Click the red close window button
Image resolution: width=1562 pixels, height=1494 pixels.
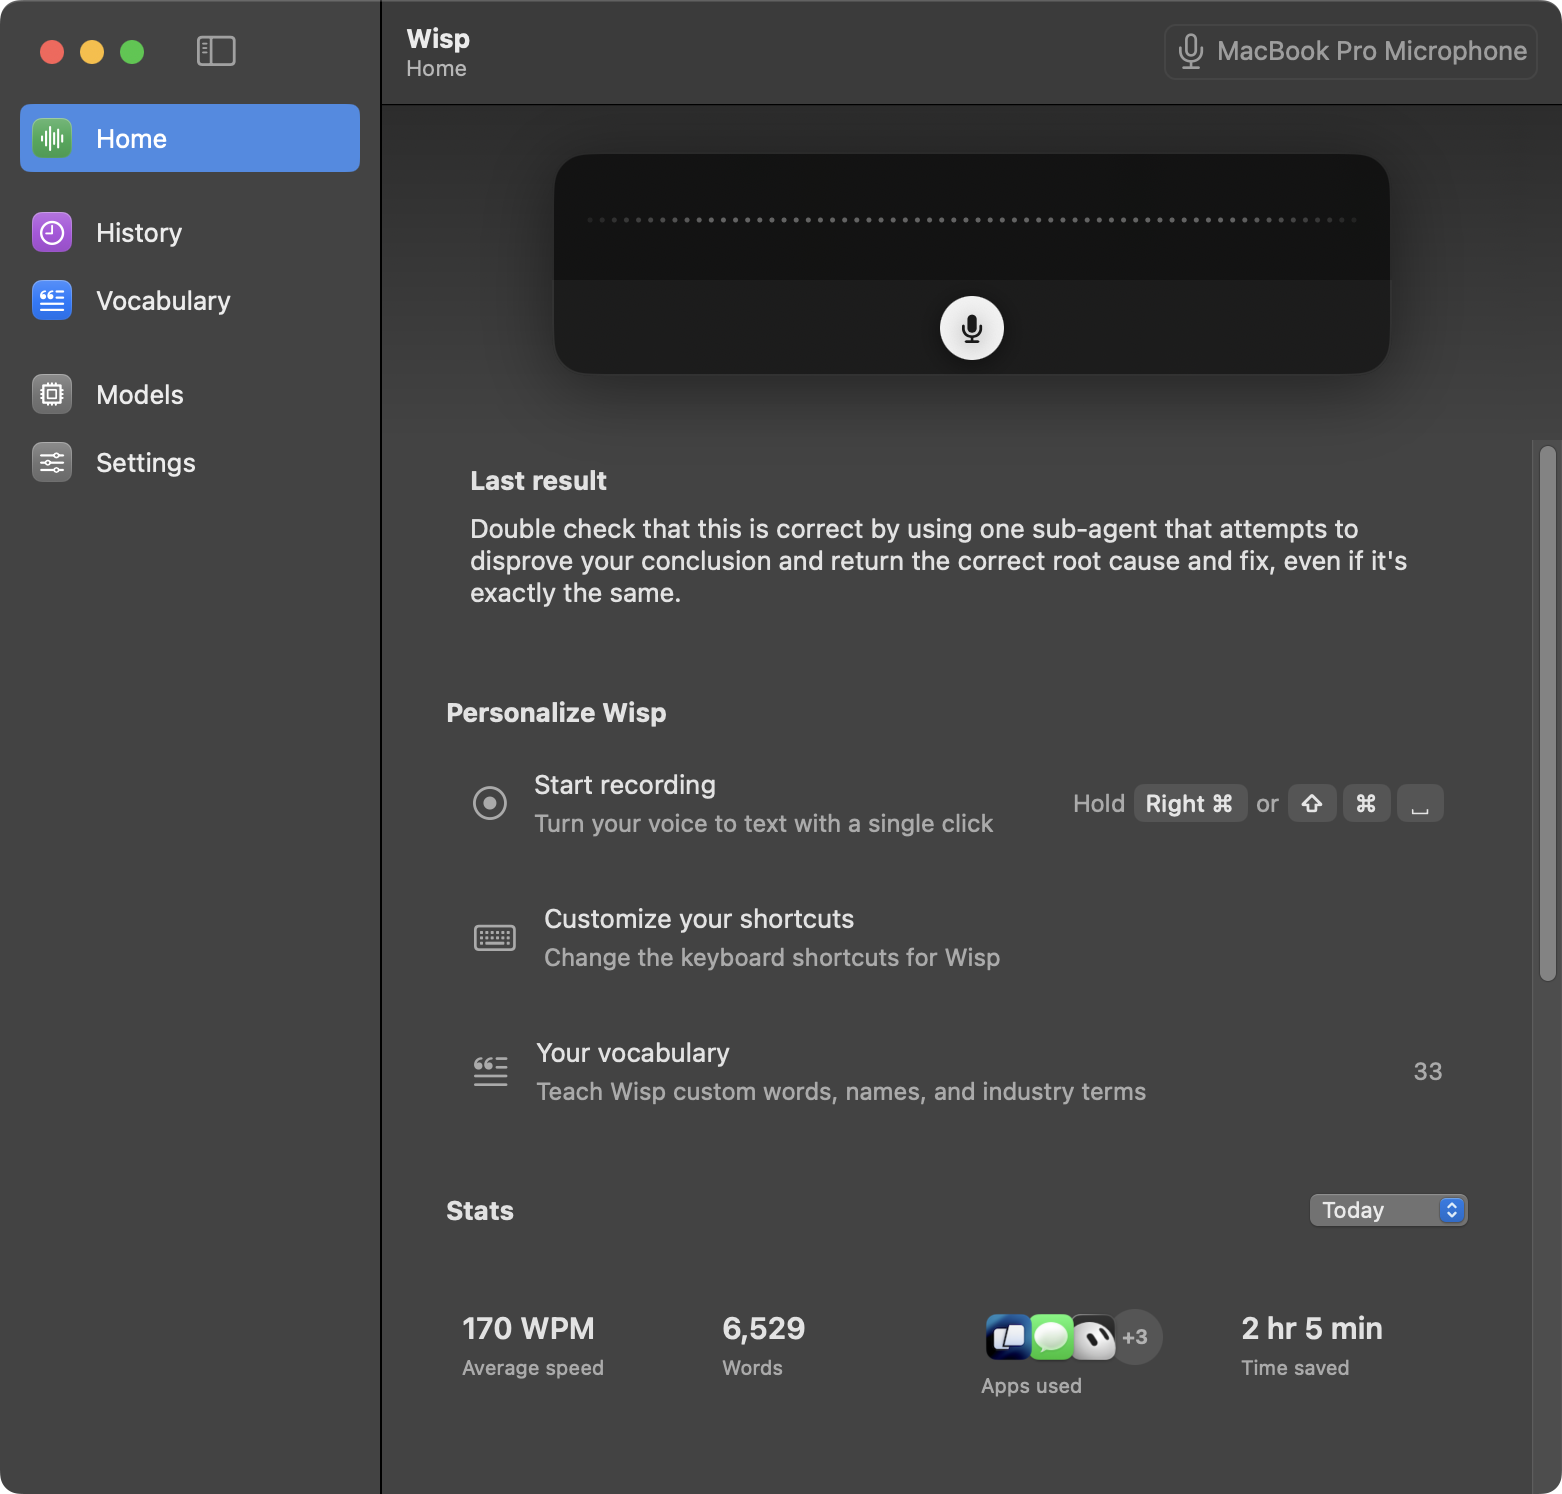coord(52,51)
